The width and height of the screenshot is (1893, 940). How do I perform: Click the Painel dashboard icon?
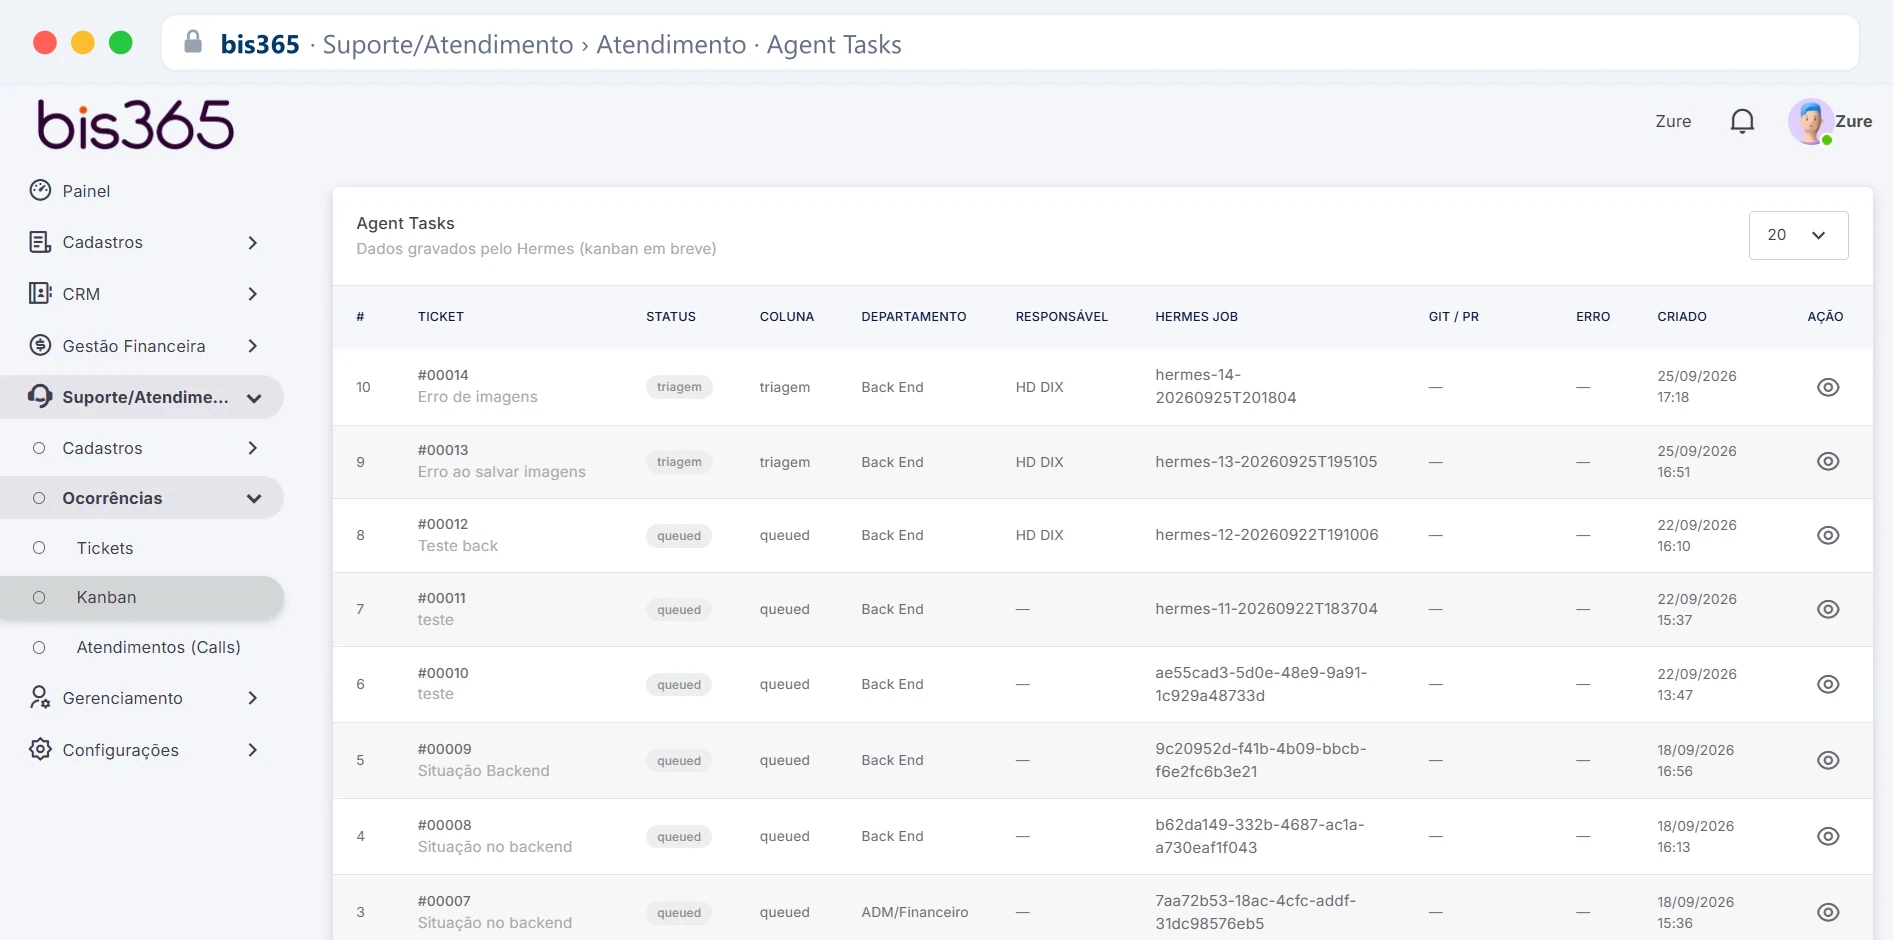40,190
